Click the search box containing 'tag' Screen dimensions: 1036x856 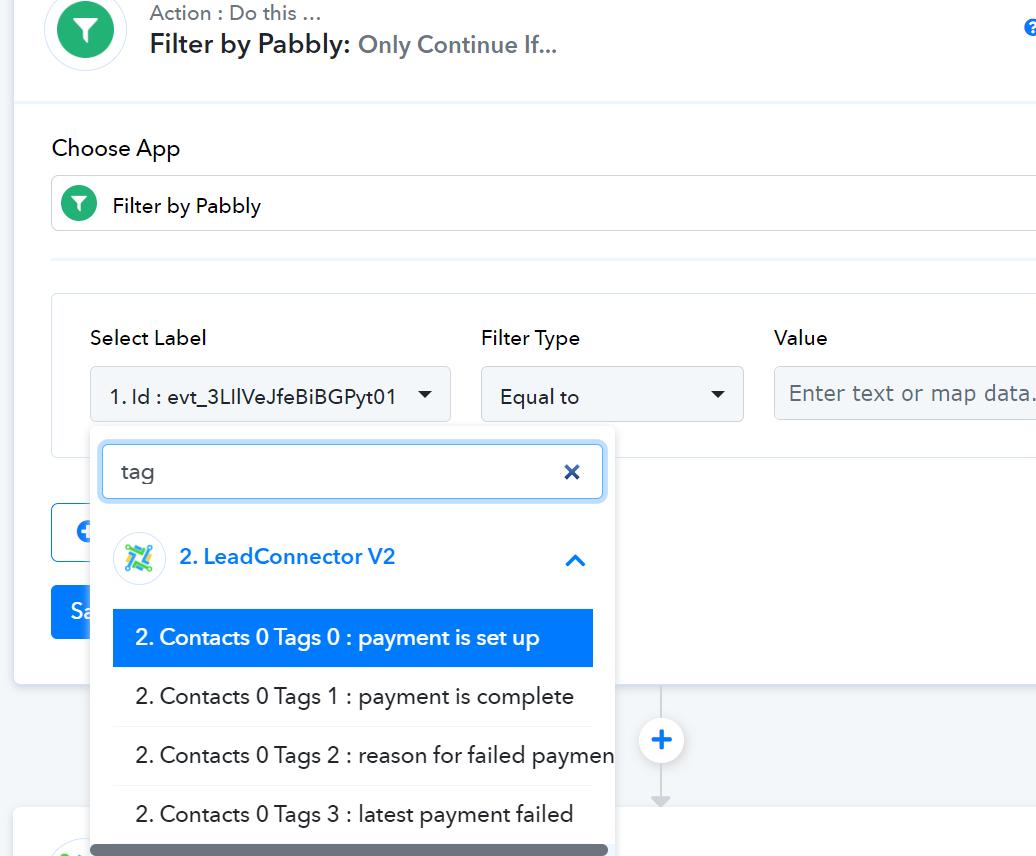pyautogui.click(x=352, y=472)
